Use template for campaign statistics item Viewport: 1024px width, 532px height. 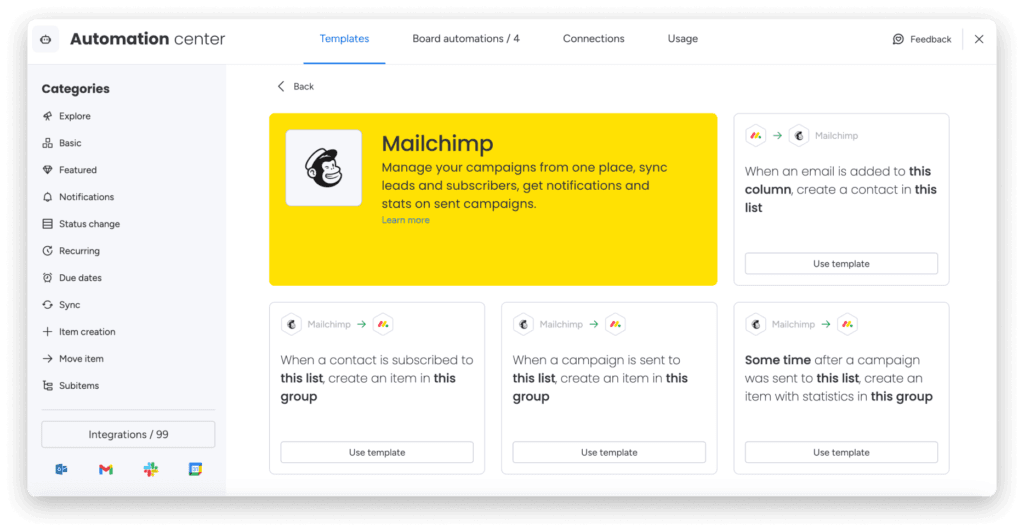[x=841, y=452]
